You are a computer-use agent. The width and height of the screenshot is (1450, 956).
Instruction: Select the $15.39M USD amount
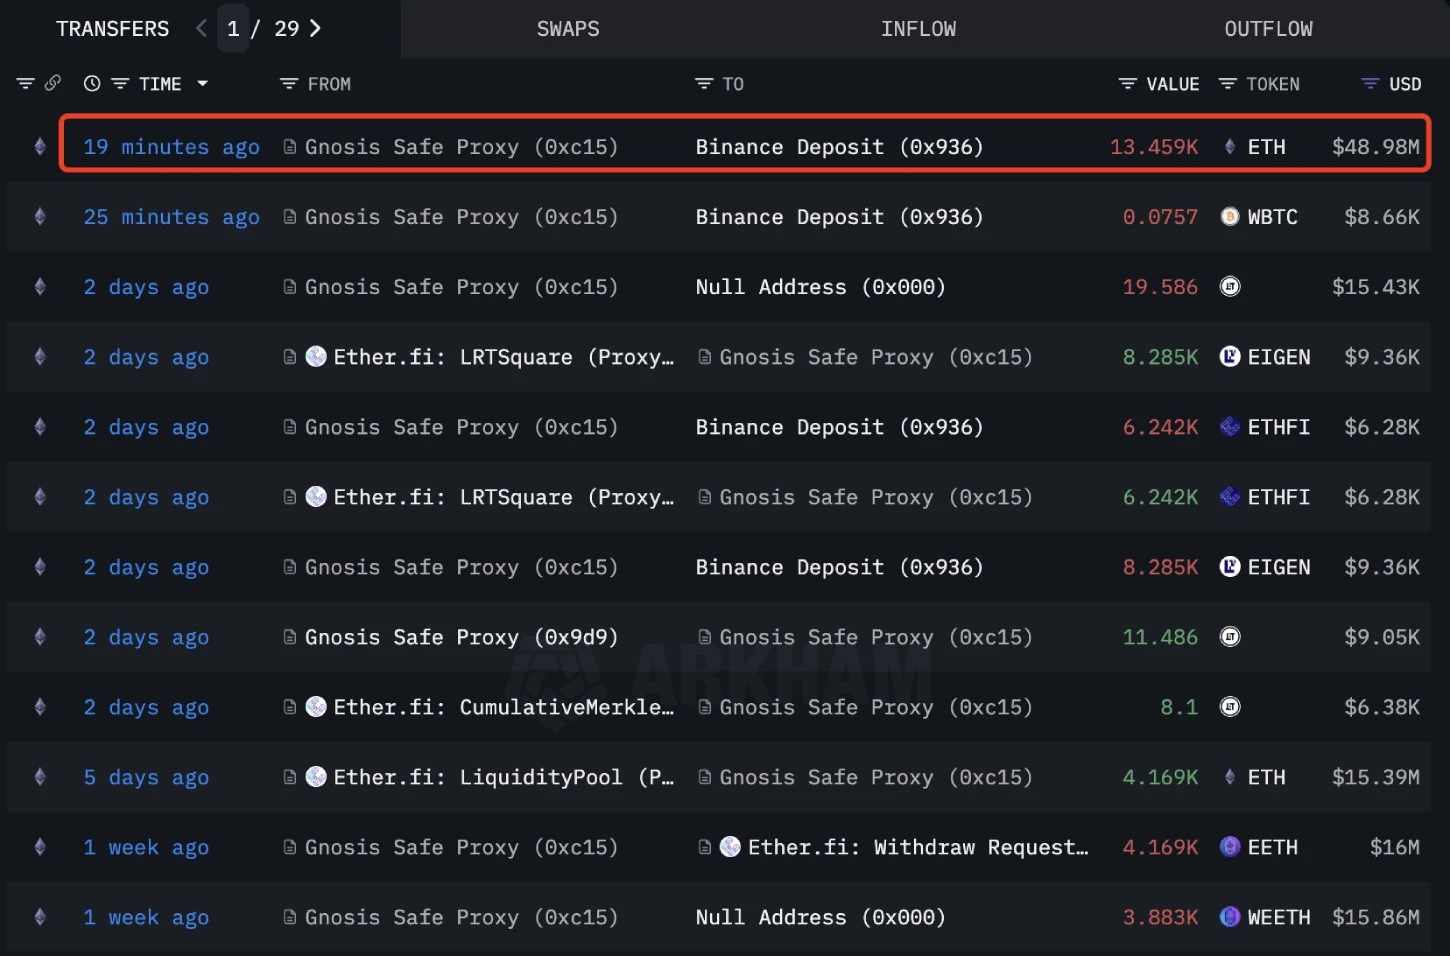1375,777
